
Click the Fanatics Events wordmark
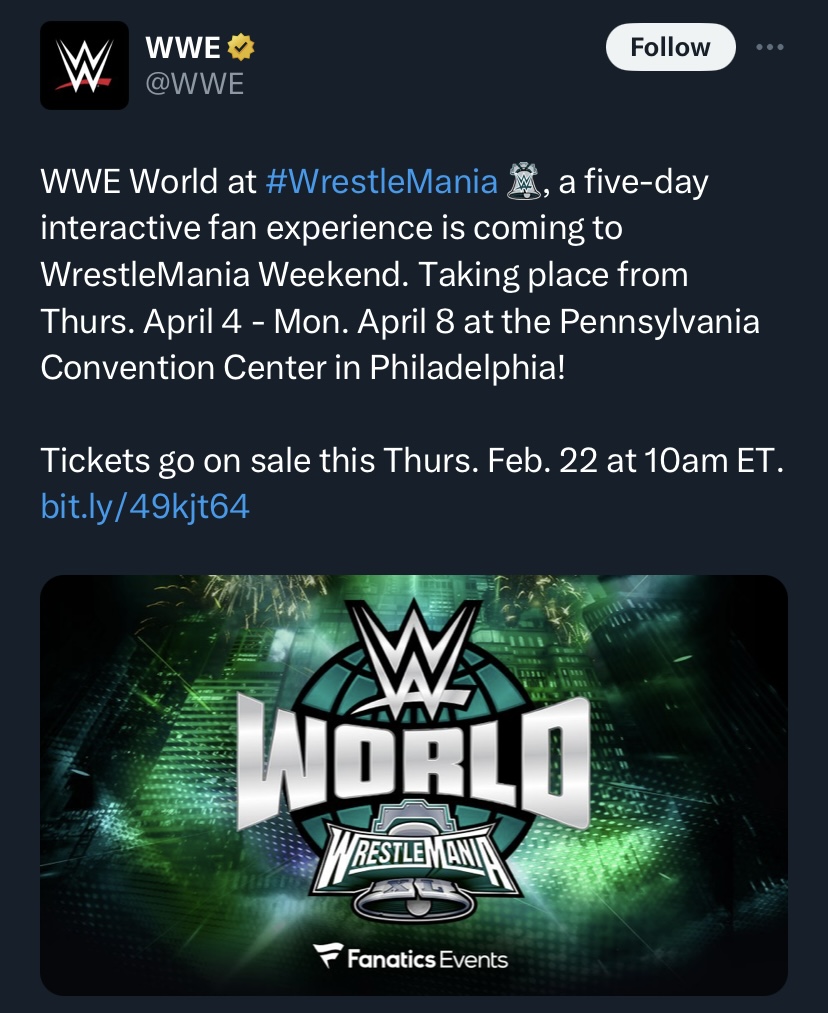427,960
